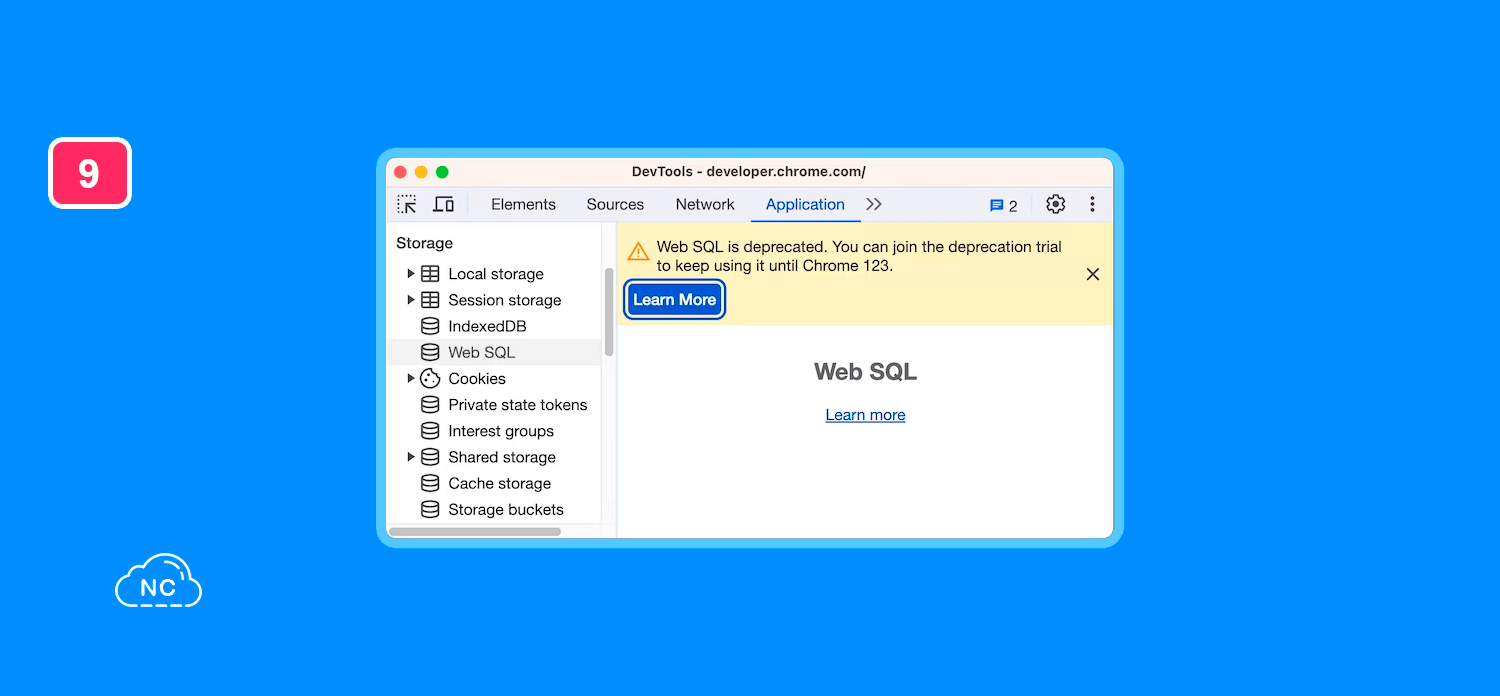Screen dimensions: 1500x696
Task: Select Local storage in the sidebar
Action: [x=496, y=274]
